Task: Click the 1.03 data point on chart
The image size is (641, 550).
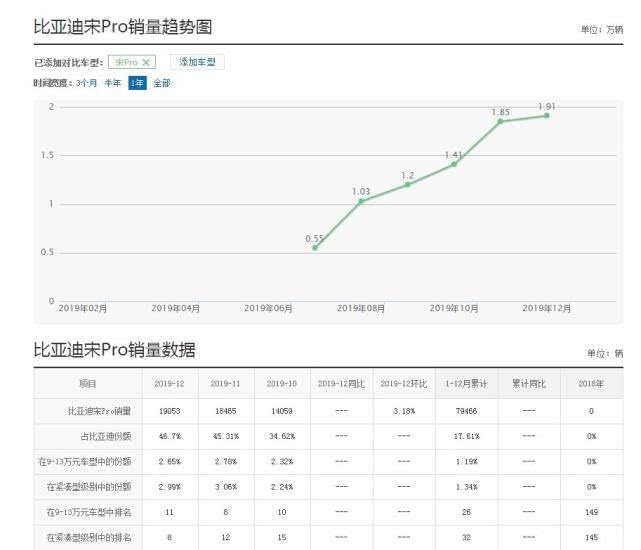Action: (361, 202)
